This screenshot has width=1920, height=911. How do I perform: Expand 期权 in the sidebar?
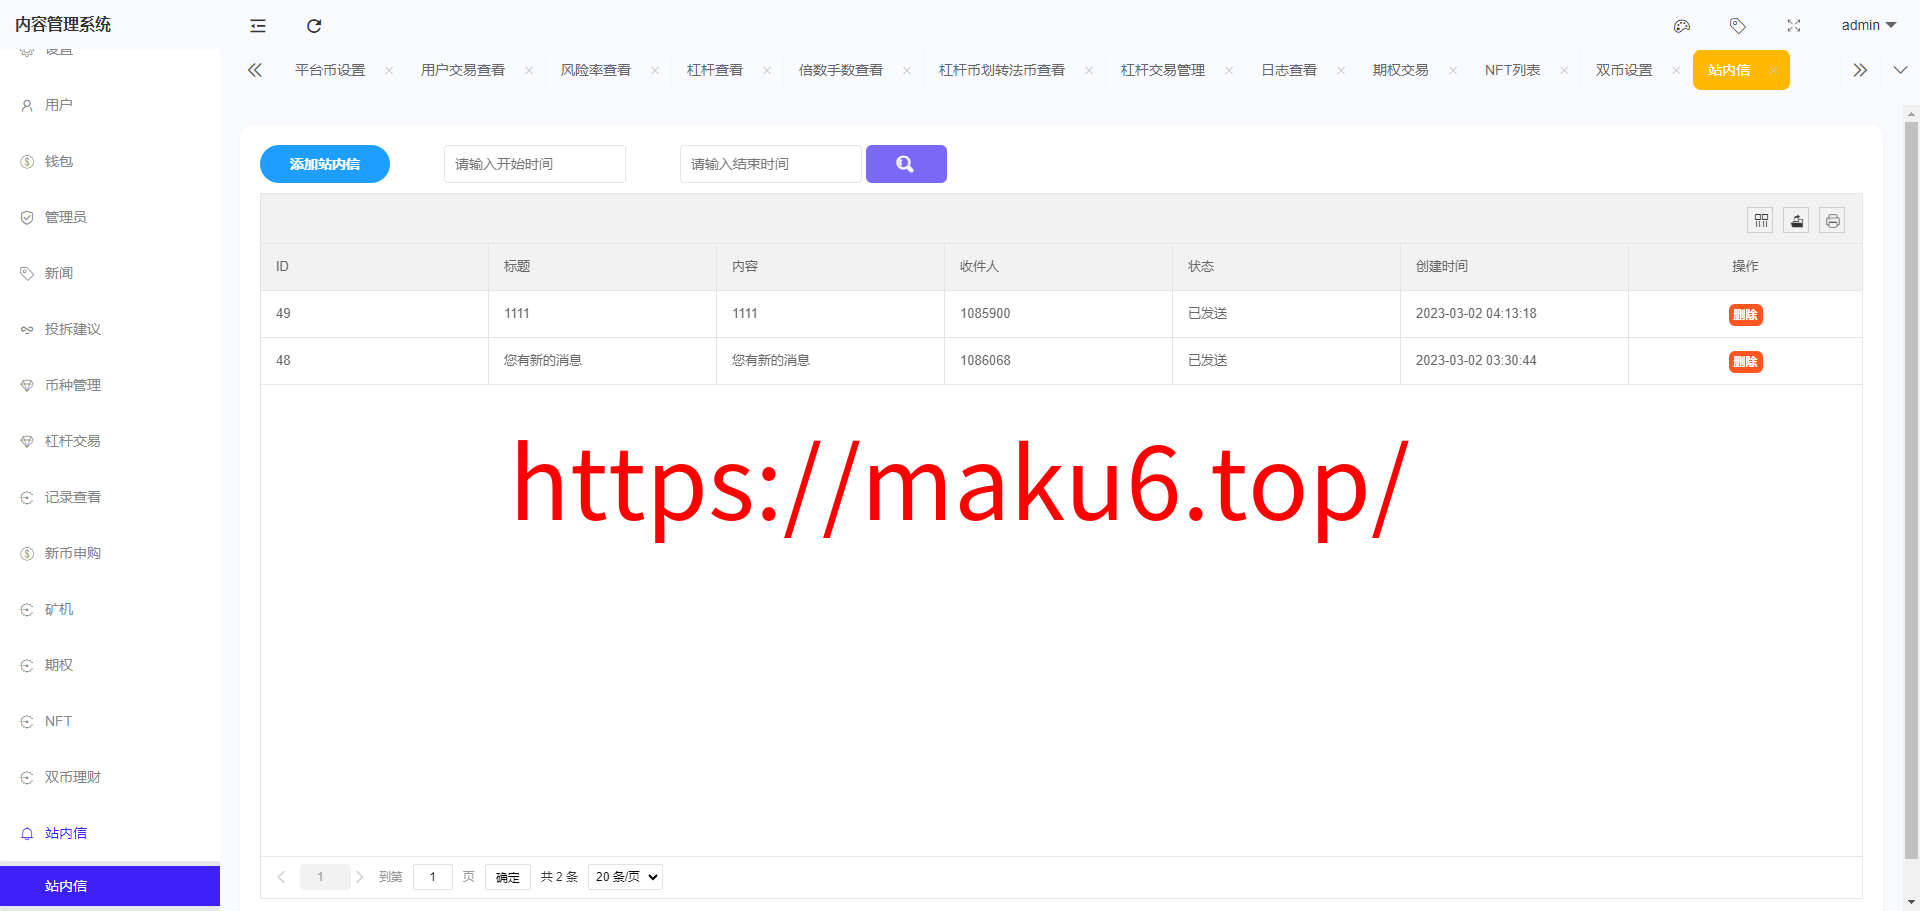110,665
